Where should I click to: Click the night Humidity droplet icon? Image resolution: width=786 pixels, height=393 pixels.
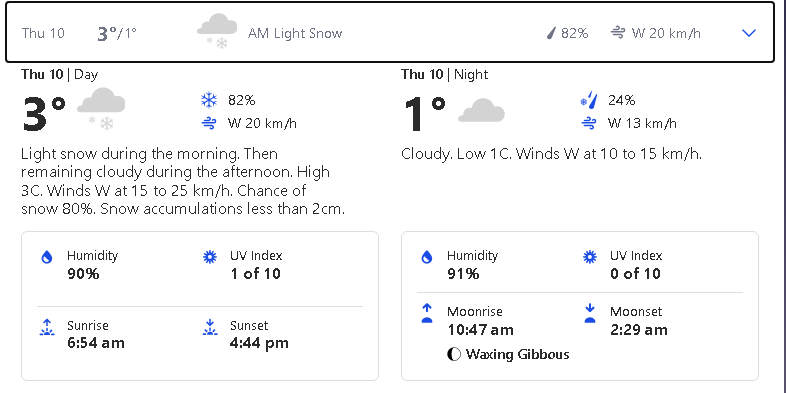coord(427,257)
